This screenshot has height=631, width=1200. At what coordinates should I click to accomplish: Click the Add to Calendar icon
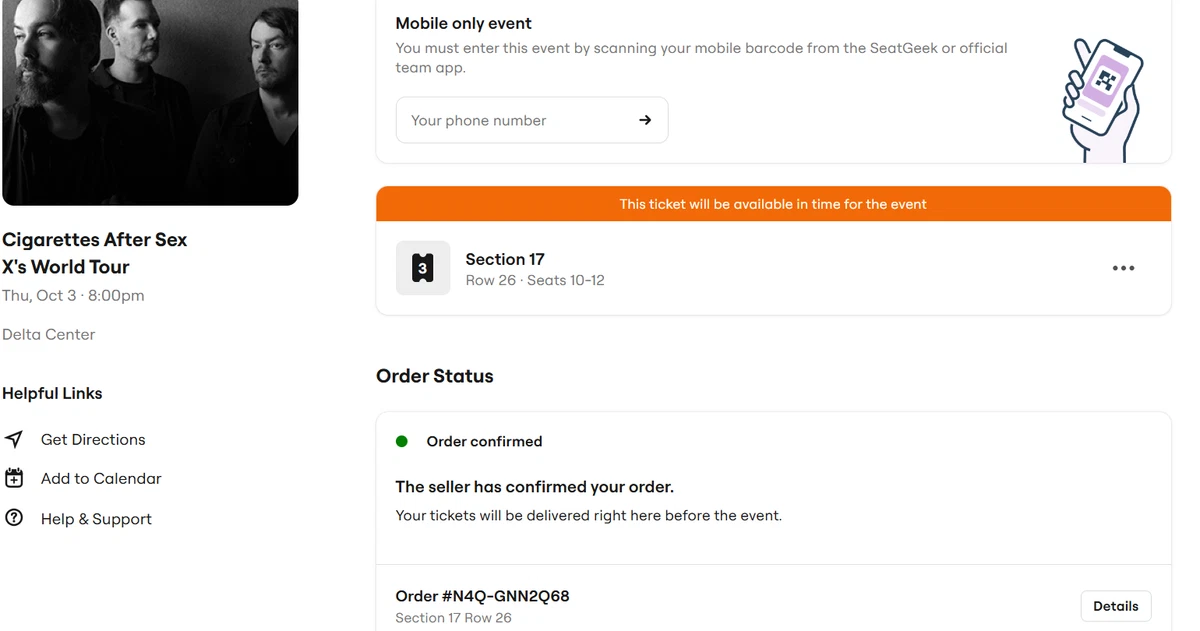point(14,478)
